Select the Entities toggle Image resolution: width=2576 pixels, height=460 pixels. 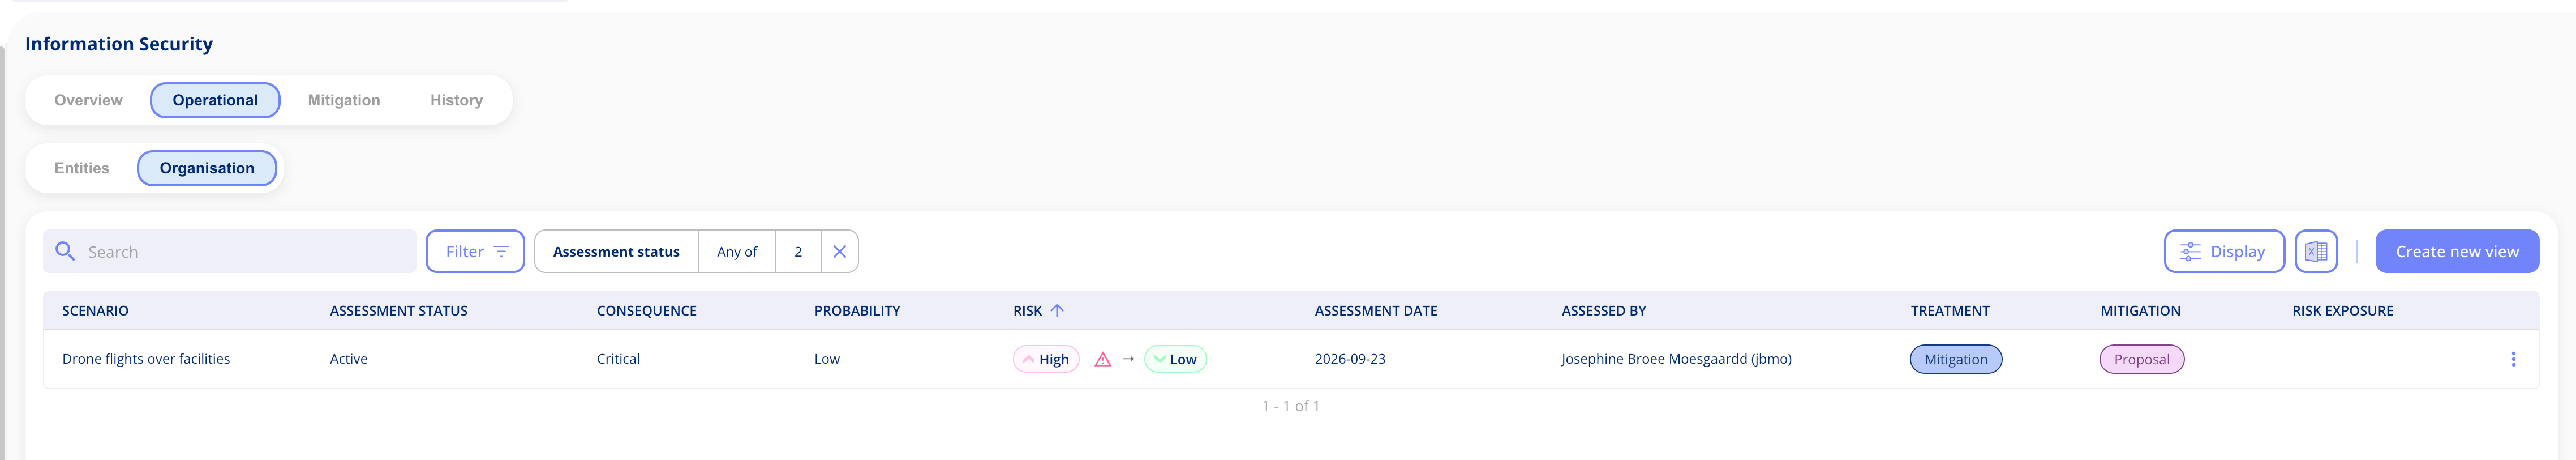tap(82, 168)
